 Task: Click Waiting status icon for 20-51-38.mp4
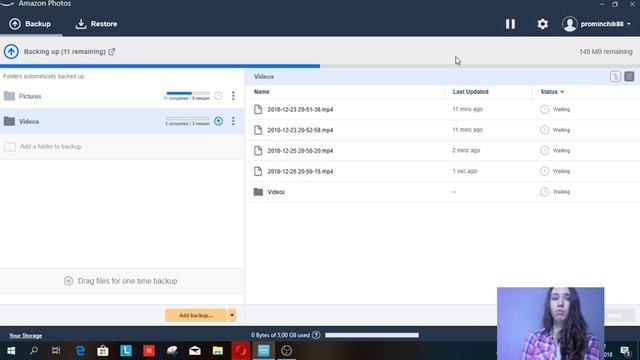[x=544, y=109]
